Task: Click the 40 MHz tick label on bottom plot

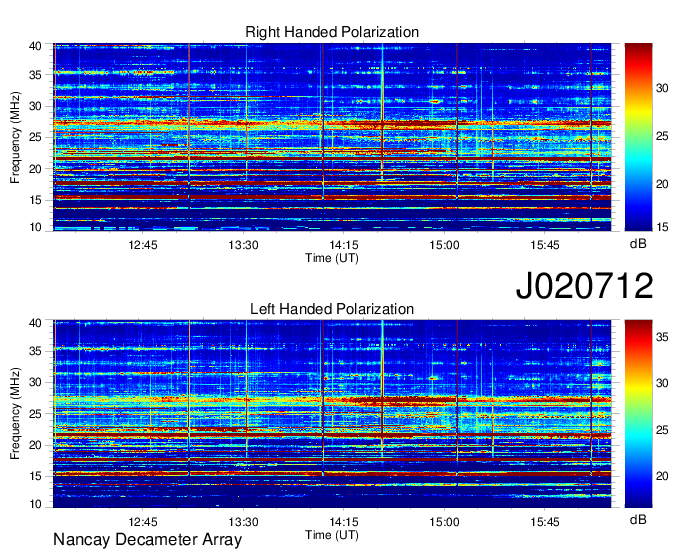Action: click(35, 323)
